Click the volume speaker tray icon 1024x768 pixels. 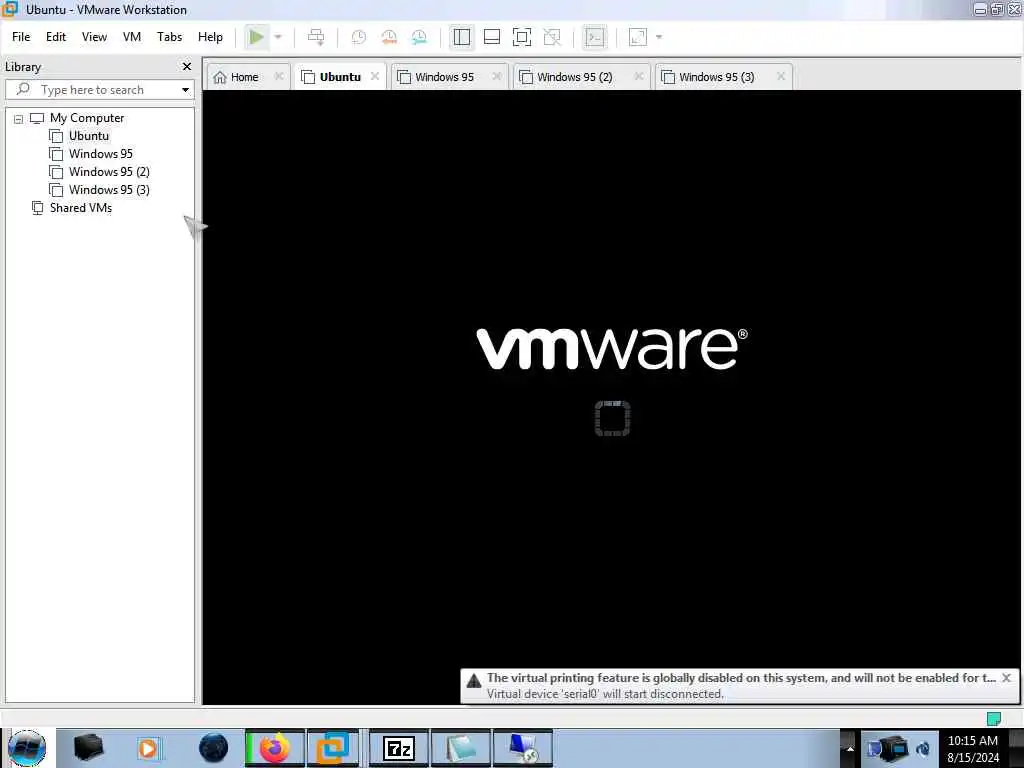923,749
